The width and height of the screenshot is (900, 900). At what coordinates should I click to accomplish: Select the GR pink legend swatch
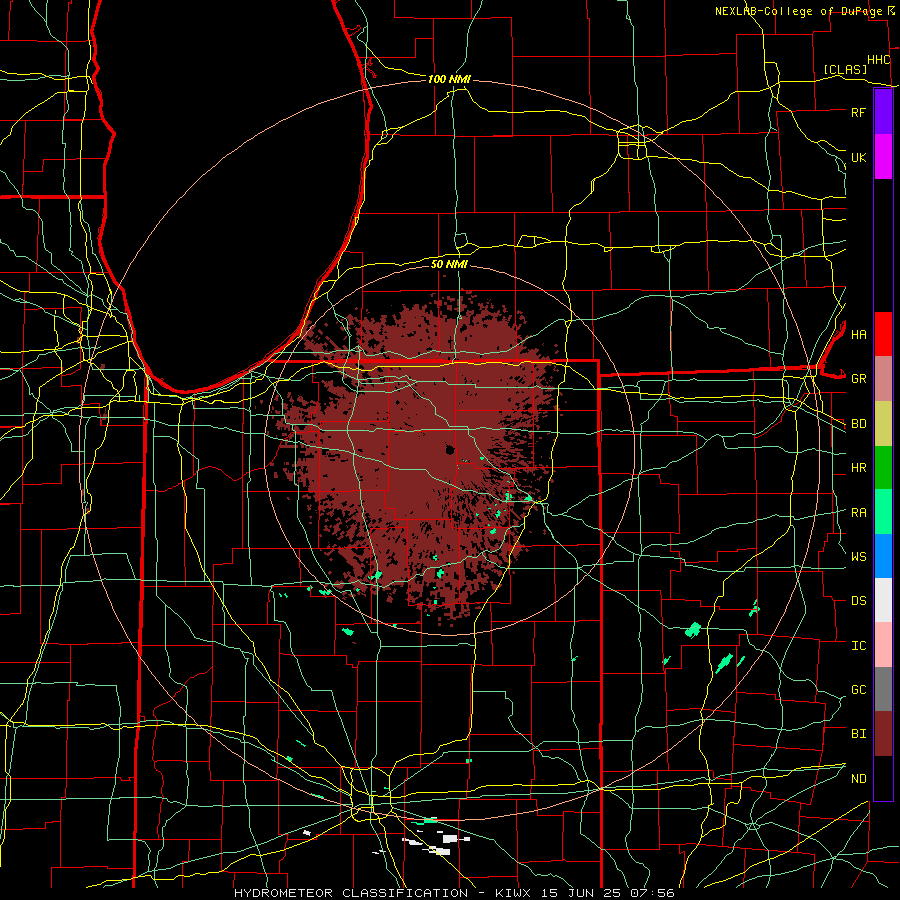(883, 378)
